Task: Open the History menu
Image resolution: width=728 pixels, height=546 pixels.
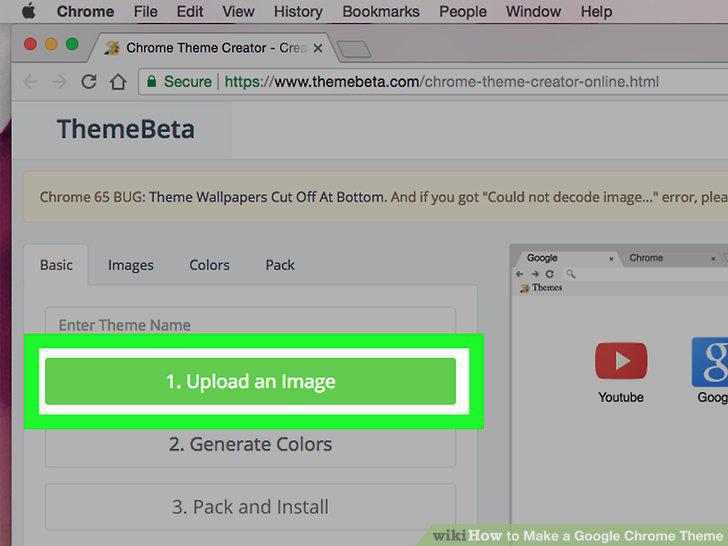Action: (298, 11)
